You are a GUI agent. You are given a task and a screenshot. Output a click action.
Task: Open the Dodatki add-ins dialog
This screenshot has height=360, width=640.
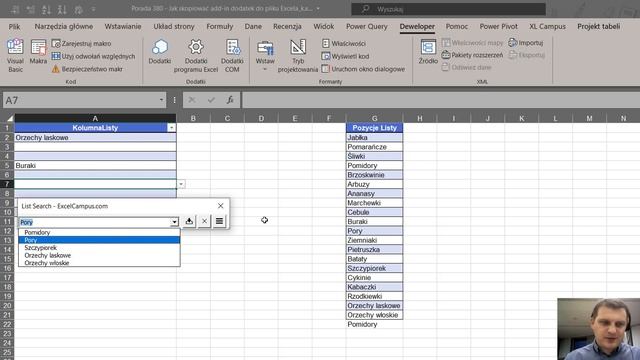(160, 51)
